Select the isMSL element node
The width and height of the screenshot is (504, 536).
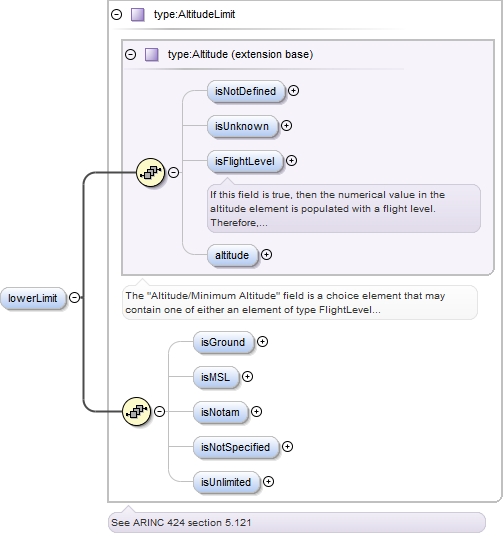click(x=216, y=377)
